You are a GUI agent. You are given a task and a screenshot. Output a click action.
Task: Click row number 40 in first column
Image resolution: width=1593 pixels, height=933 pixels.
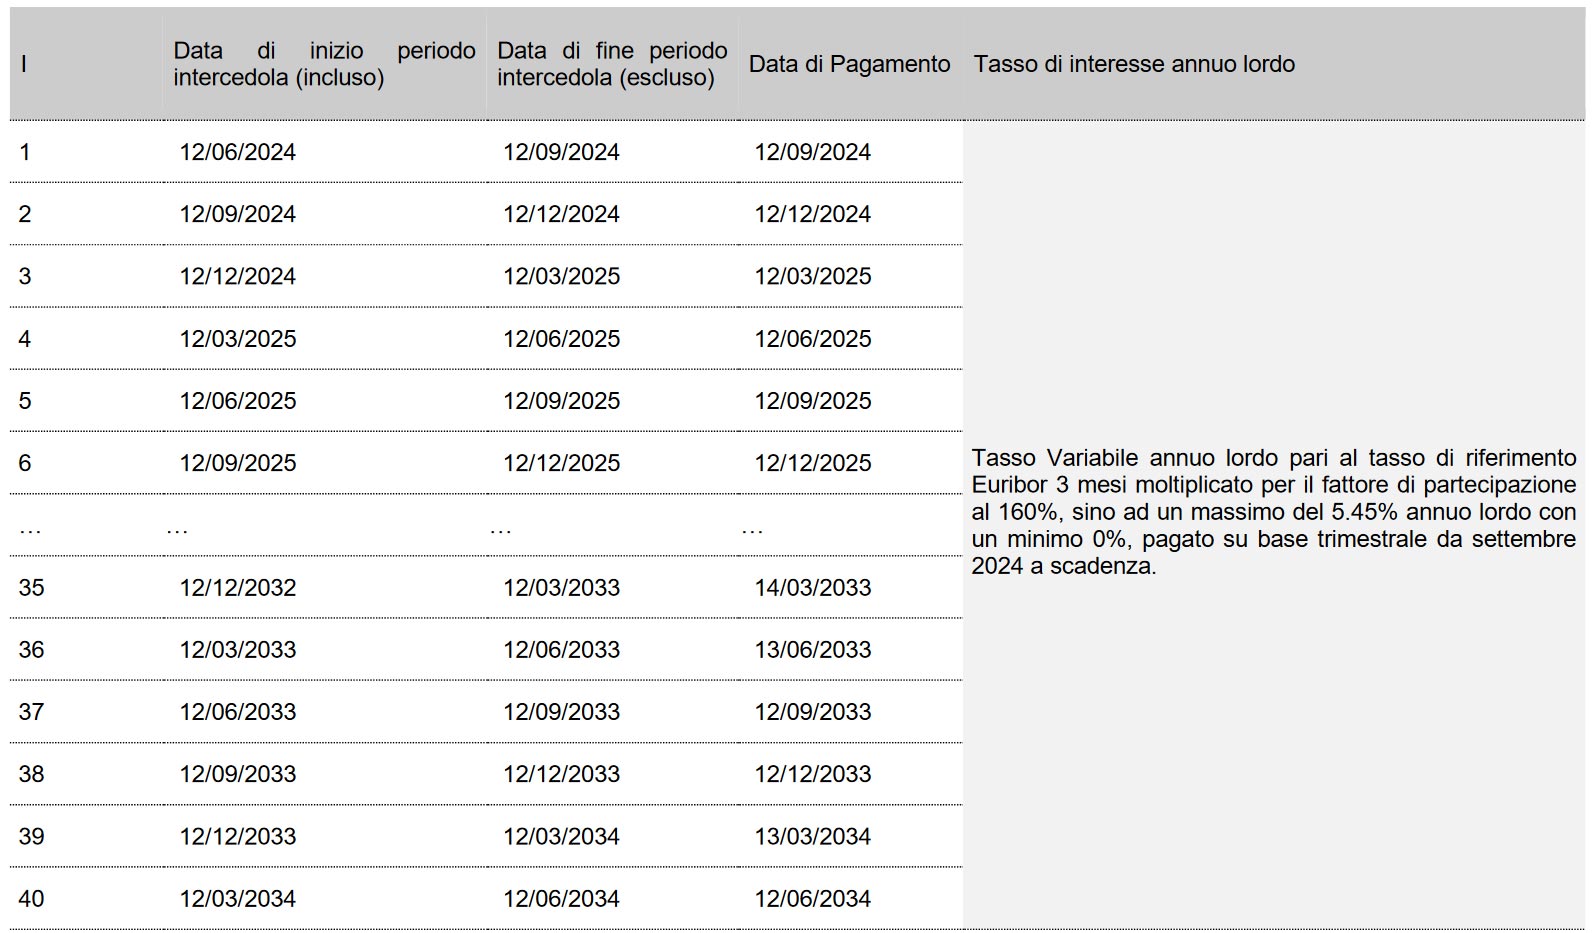click(32, 899)
